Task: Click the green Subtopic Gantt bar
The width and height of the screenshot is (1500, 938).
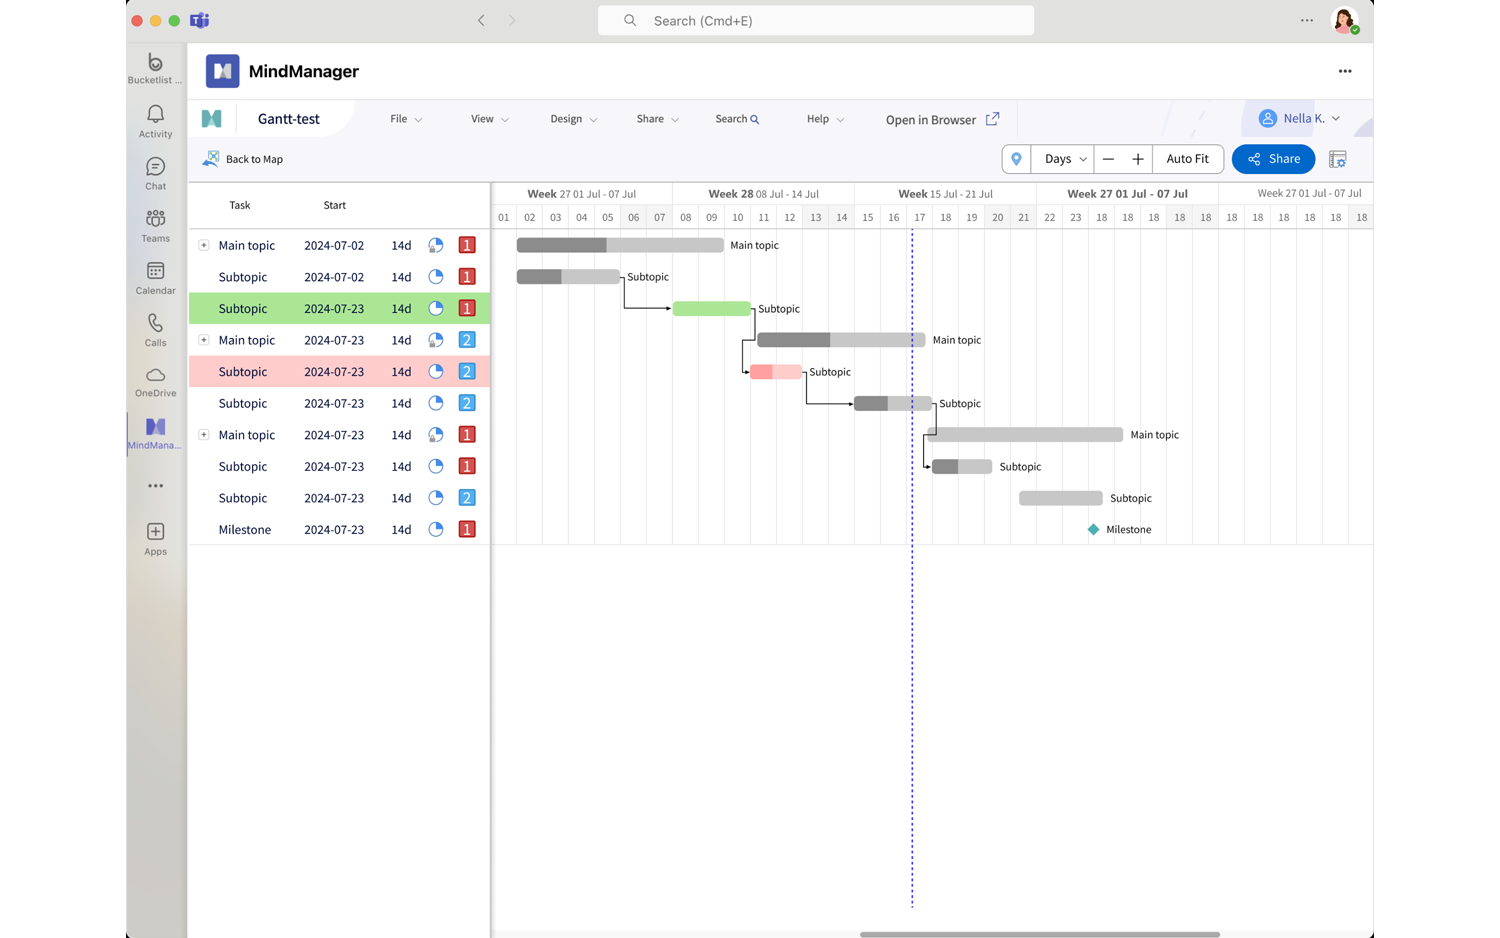Action: click(x=711, y=309)
